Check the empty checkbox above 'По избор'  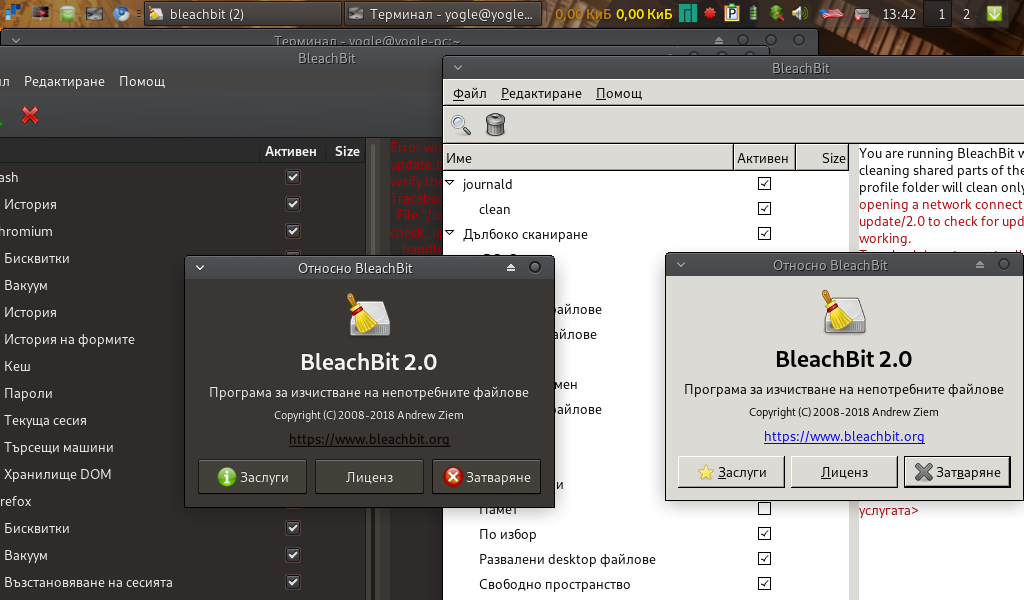764,509
